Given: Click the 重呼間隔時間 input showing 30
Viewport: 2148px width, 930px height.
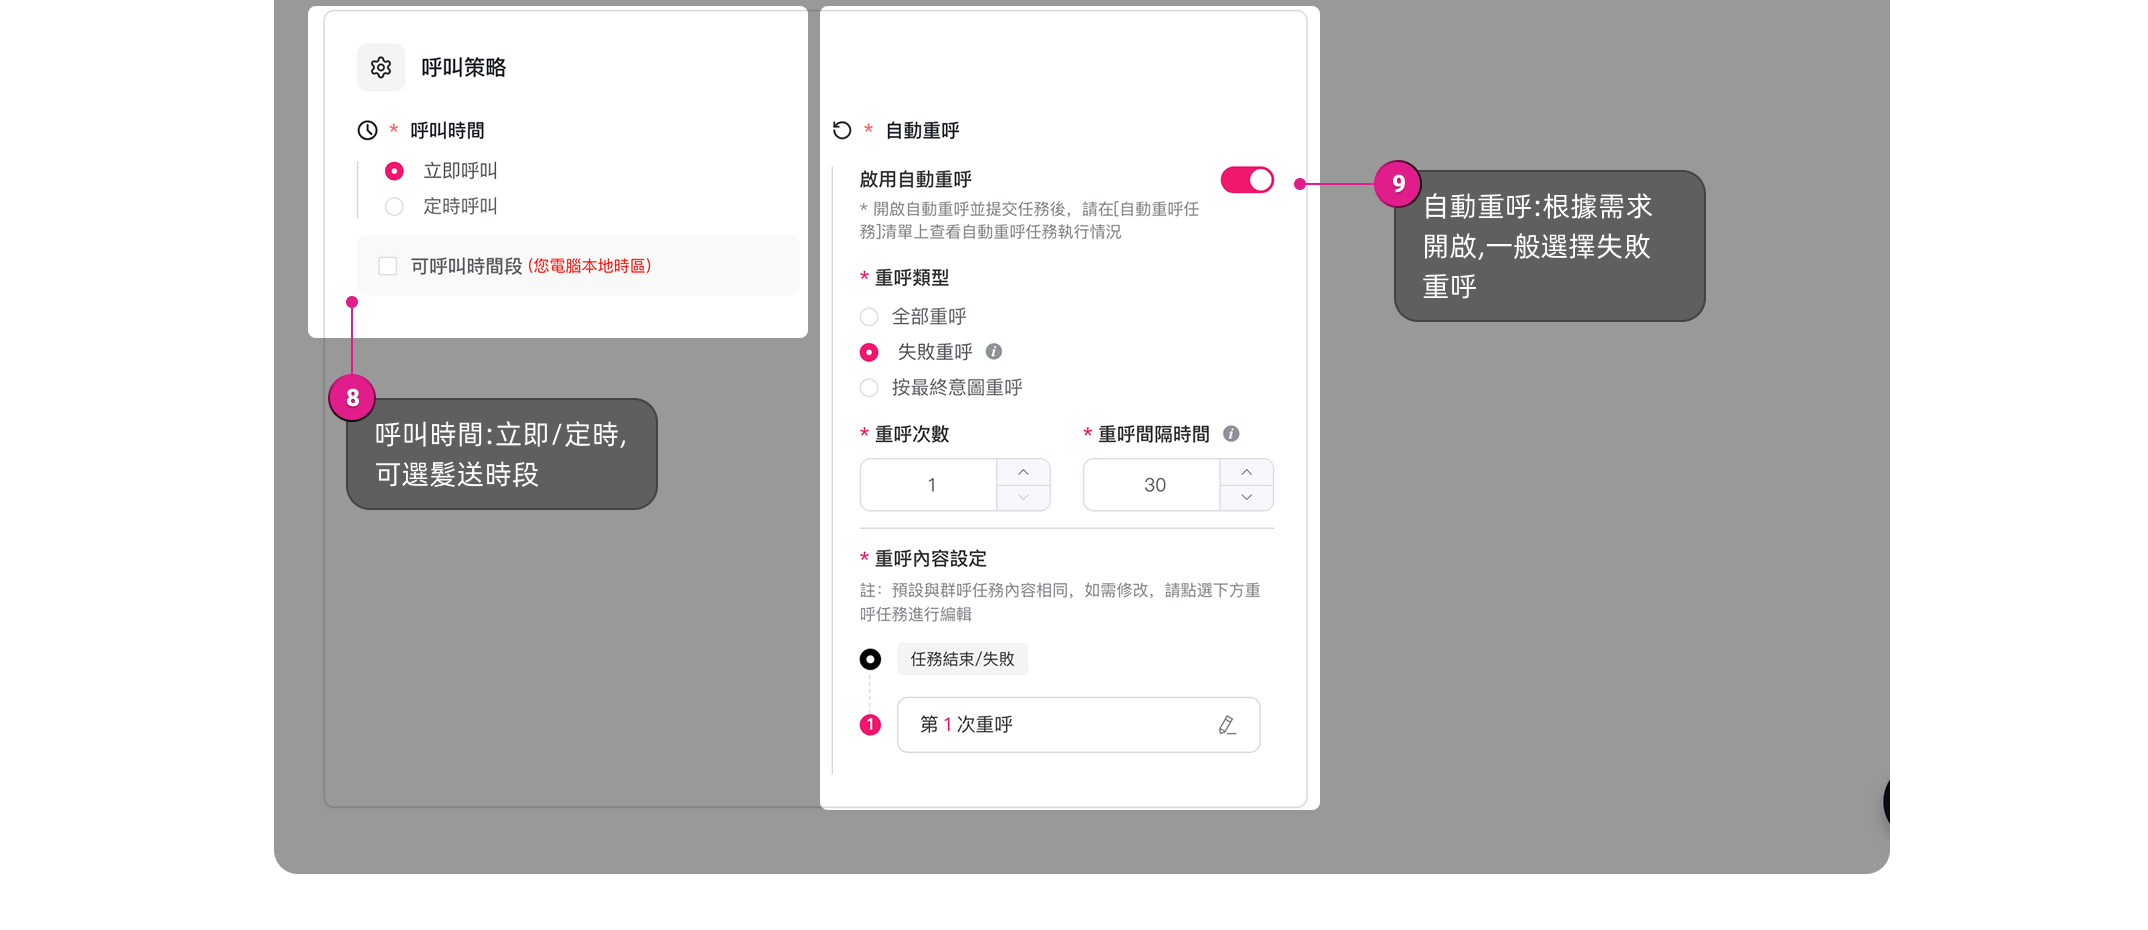Looking at the screenshot, I should 1153,485.
